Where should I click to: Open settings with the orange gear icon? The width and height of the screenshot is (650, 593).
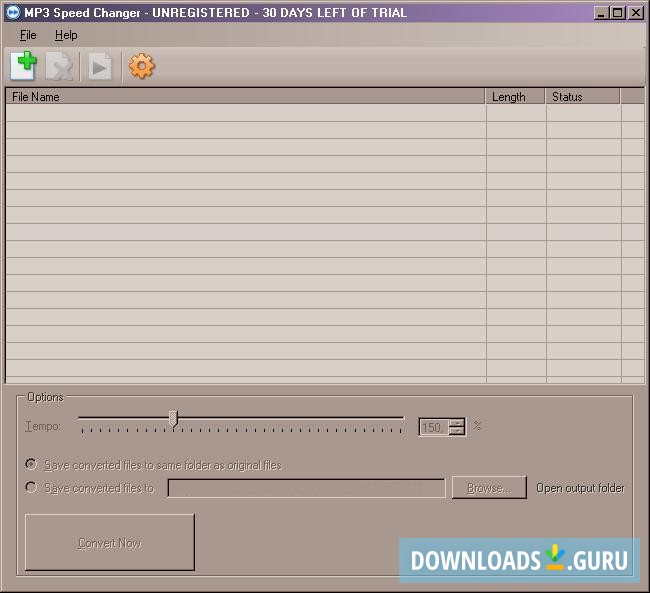tap(141, 66)
